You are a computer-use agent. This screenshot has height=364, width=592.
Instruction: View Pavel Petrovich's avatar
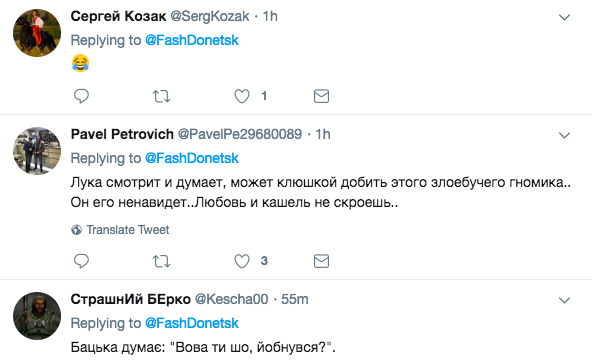point(37,151)
